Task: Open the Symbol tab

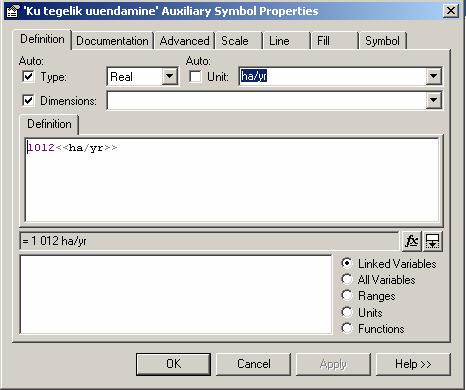Action: [x=383, y=41]
